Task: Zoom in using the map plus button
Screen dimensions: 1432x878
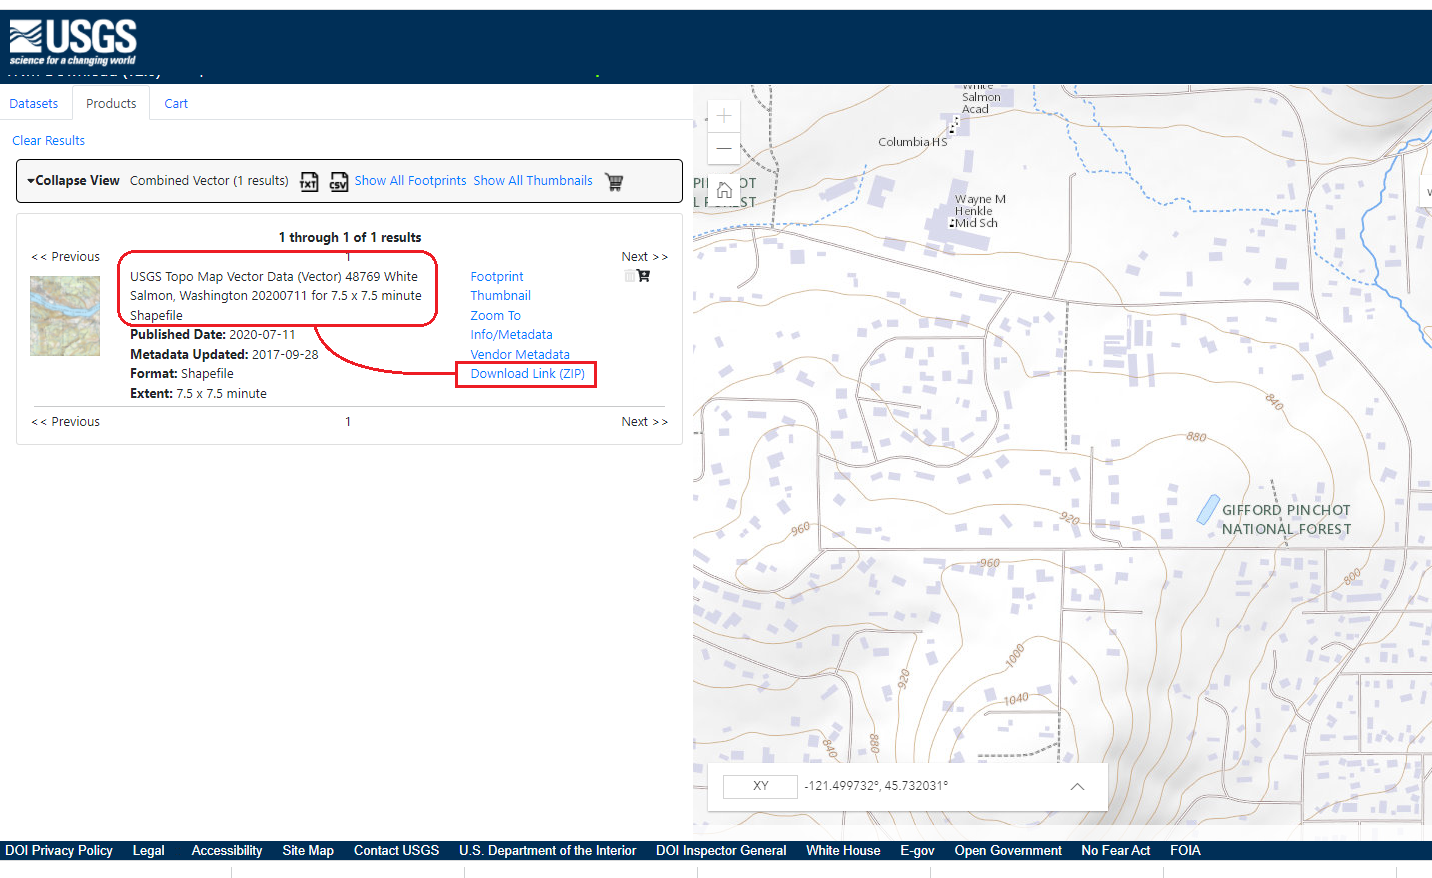Action: point(723,116)
